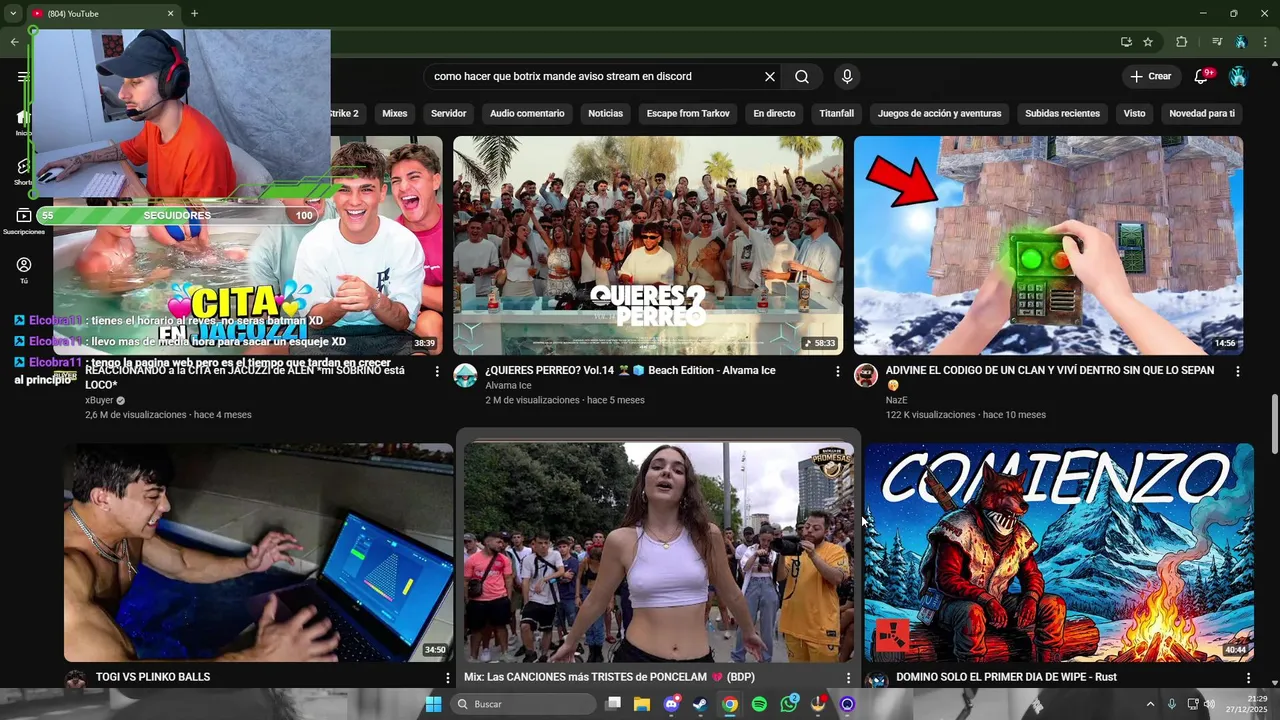
Task: Open Task View on the taskbar
Action: point(613,704)
